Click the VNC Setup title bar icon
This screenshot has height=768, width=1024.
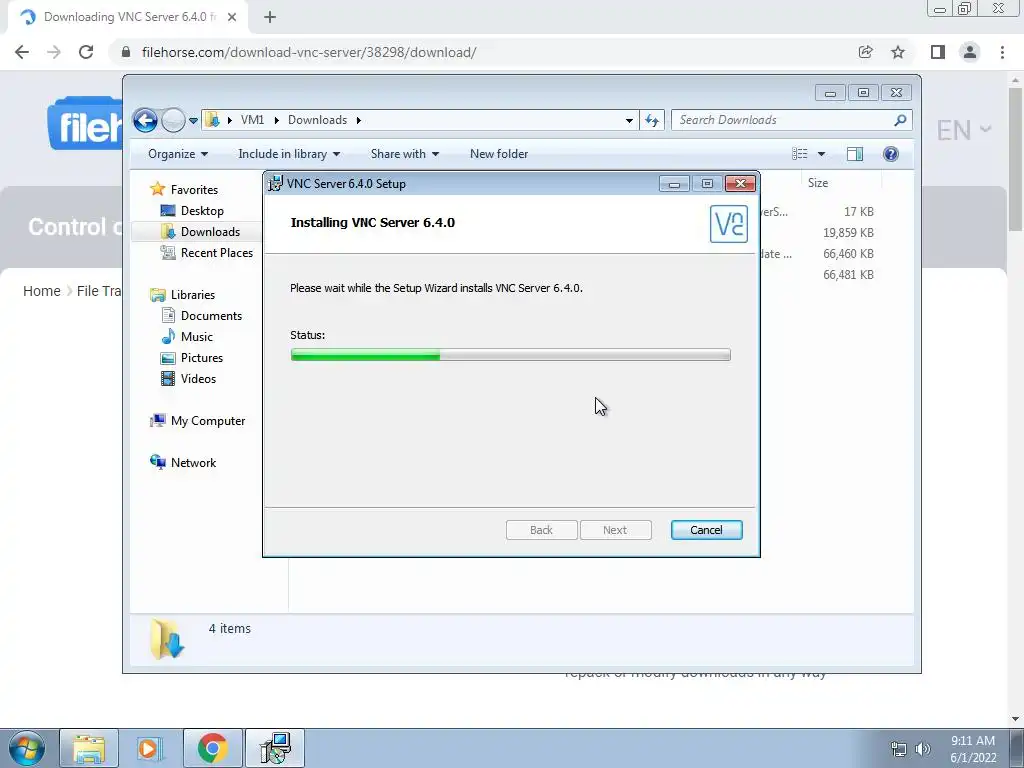click(x=276, y=184)
